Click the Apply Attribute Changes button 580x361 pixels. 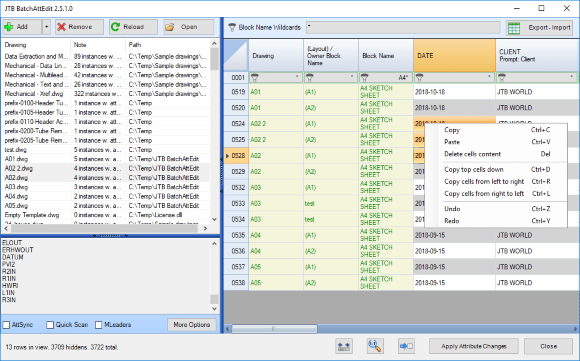(473, 347)
